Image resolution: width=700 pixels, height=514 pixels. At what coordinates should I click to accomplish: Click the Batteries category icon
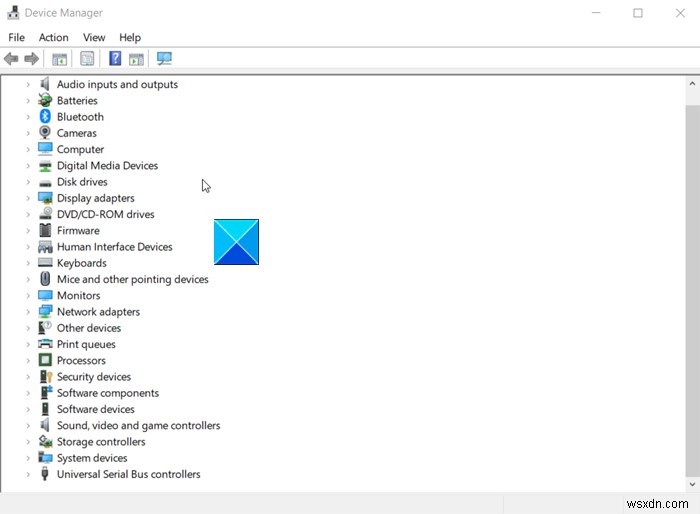point(45,100)
